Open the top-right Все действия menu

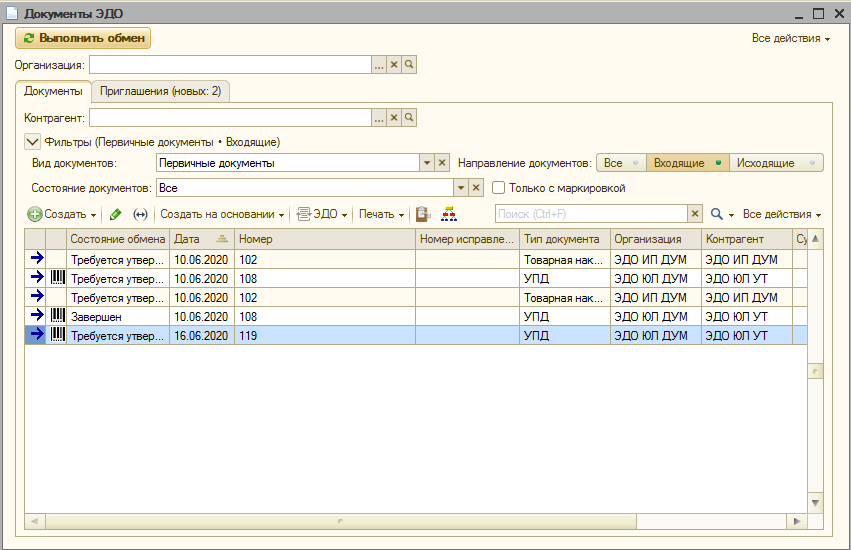pos(791,39)
